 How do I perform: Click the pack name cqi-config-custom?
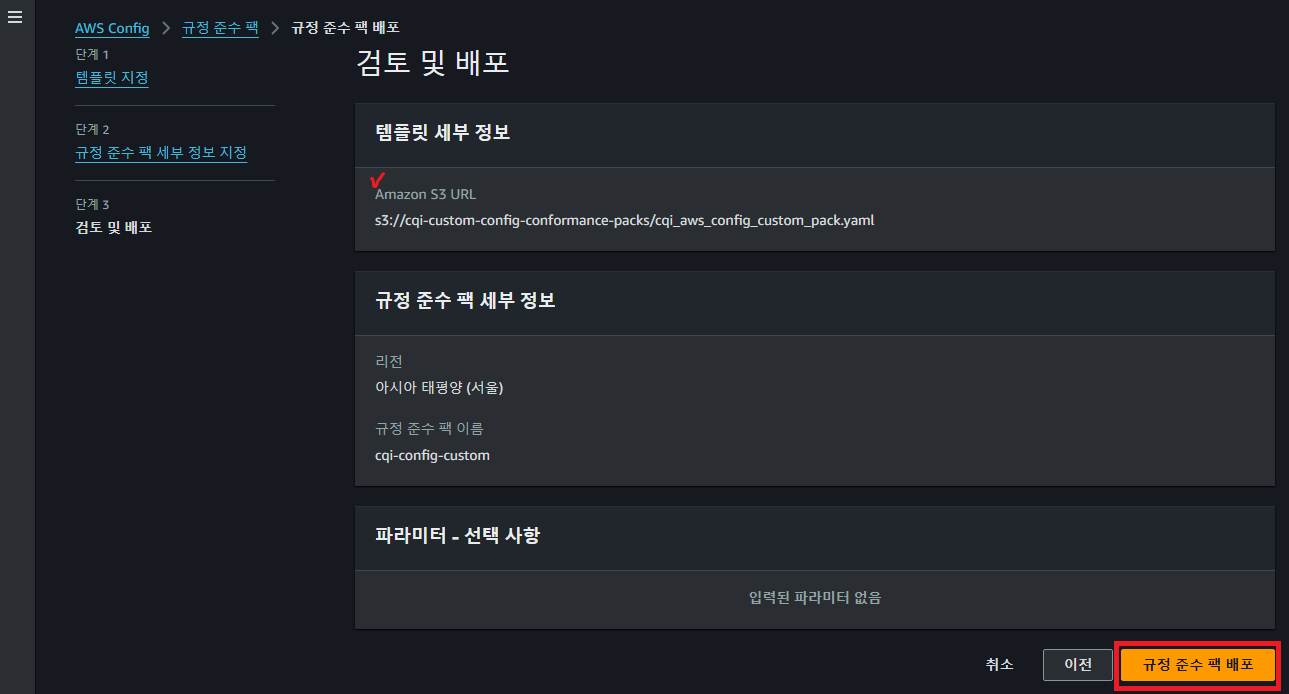[432, 455]
